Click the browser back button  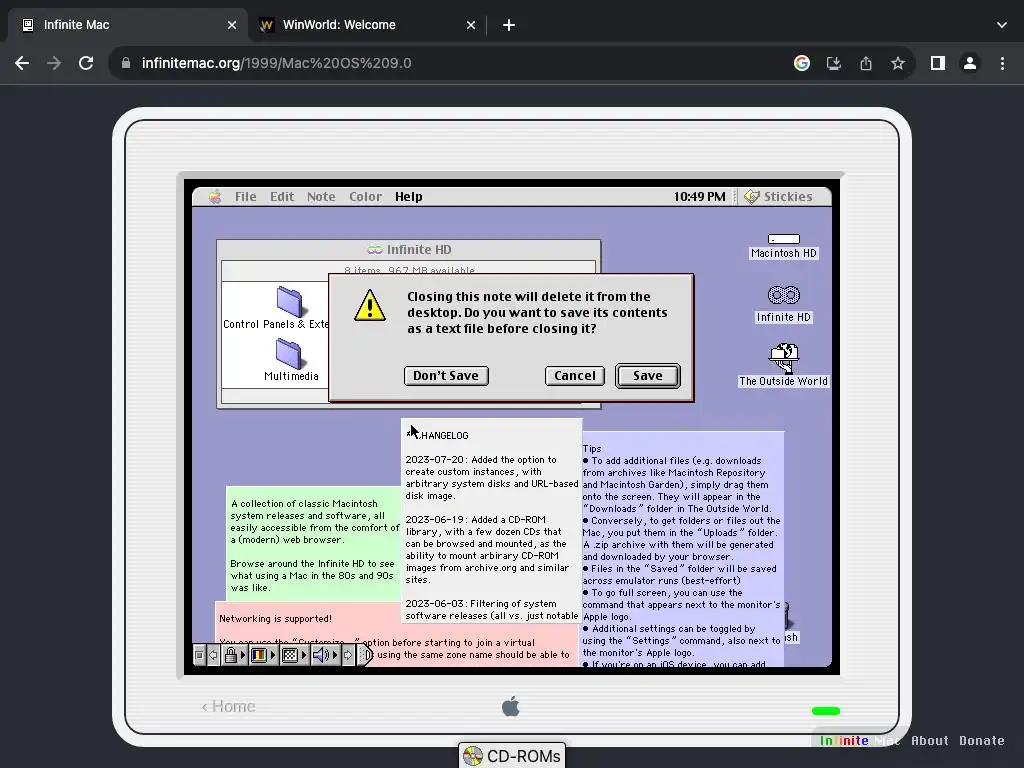(22, 63)
